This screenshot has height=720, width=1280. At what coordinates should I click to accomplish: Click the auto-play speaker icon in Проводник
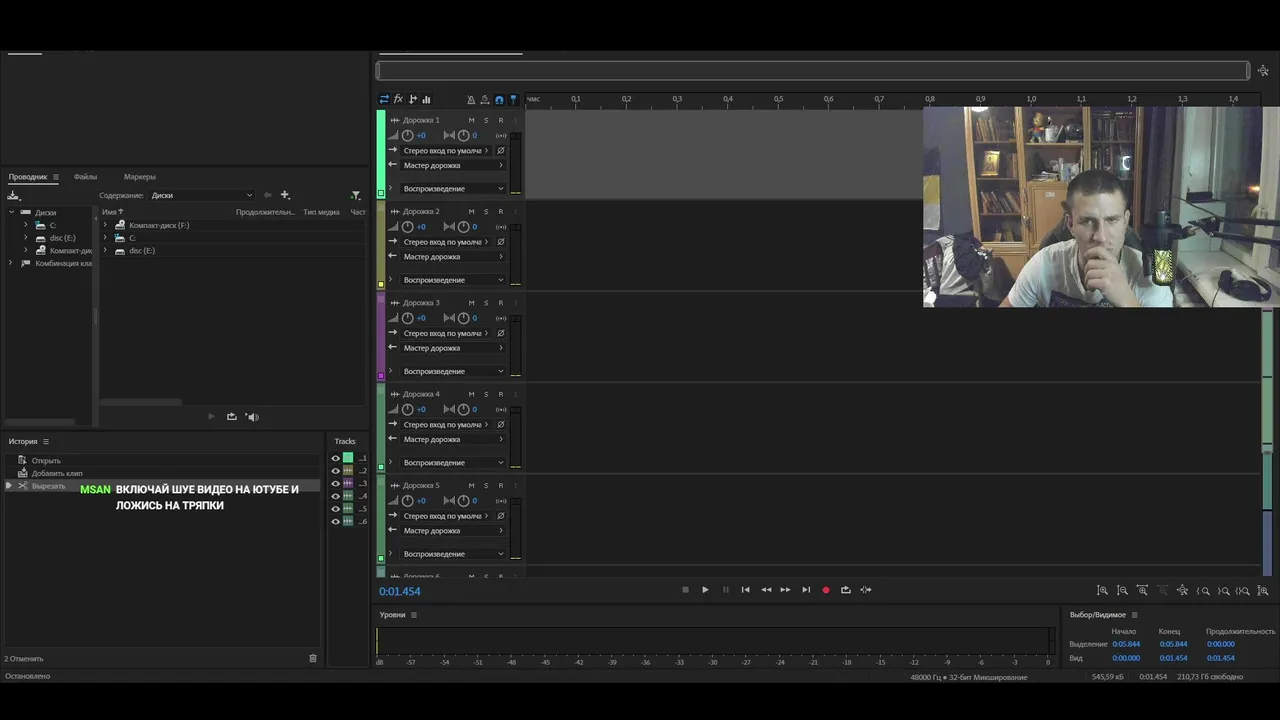[252, 417]
